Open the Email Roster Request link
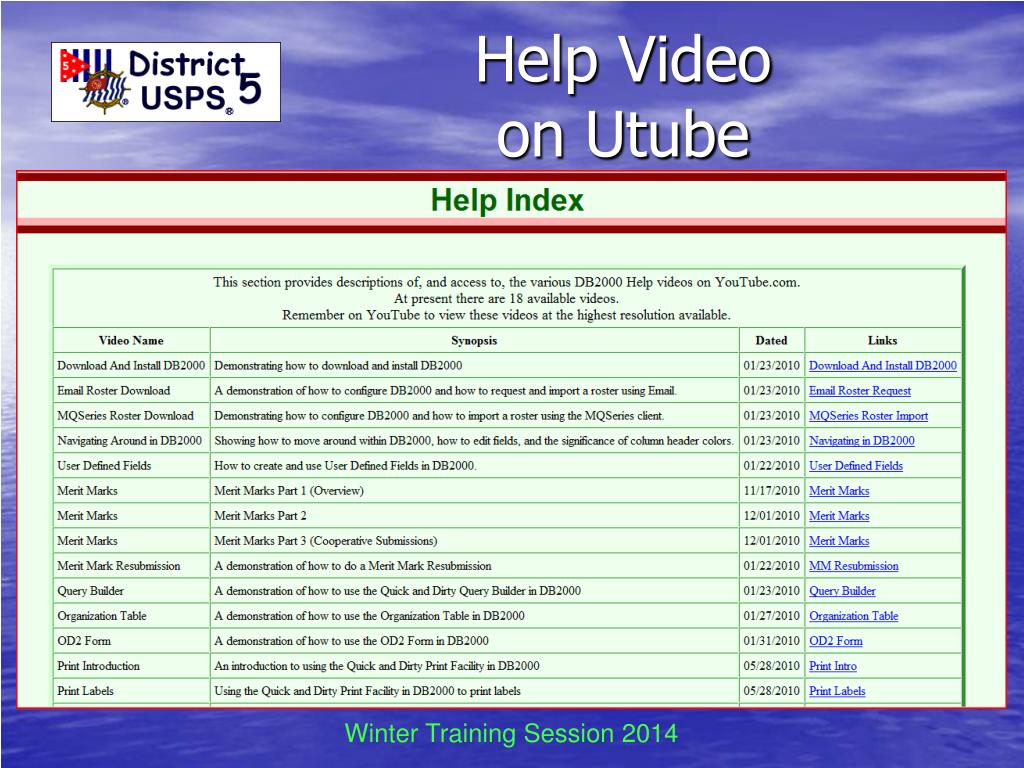1024x768 pixels. coord(859,391)
